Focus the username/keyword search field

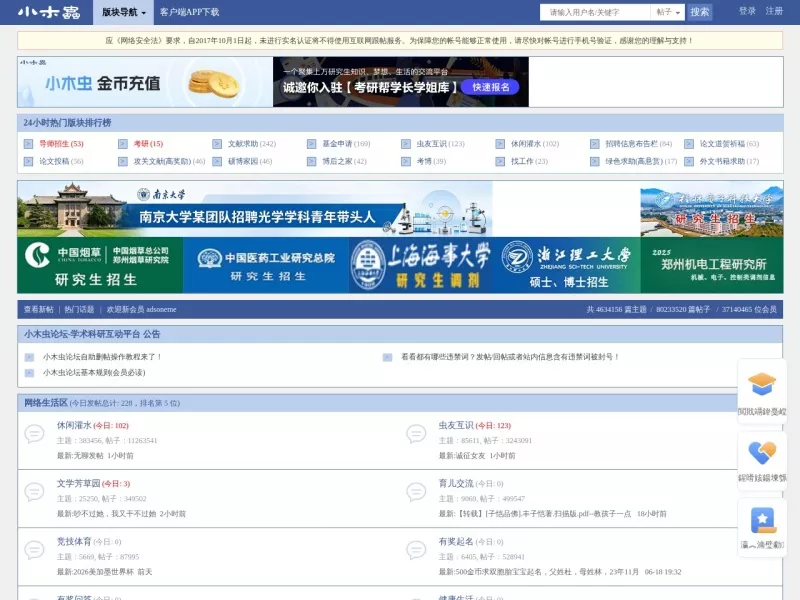click(595, 12)
